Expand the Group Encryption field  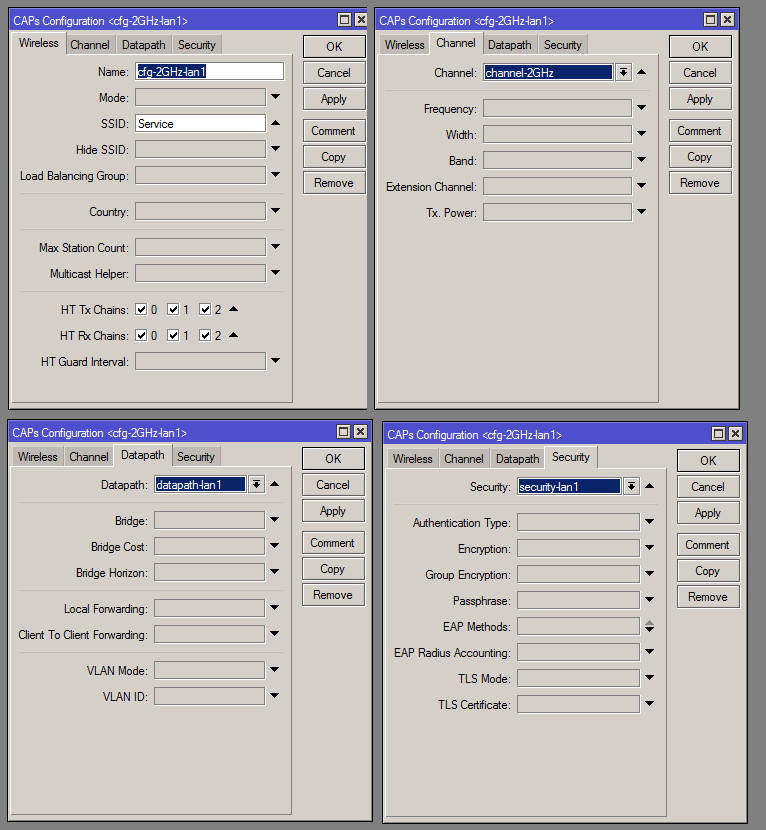650,573
